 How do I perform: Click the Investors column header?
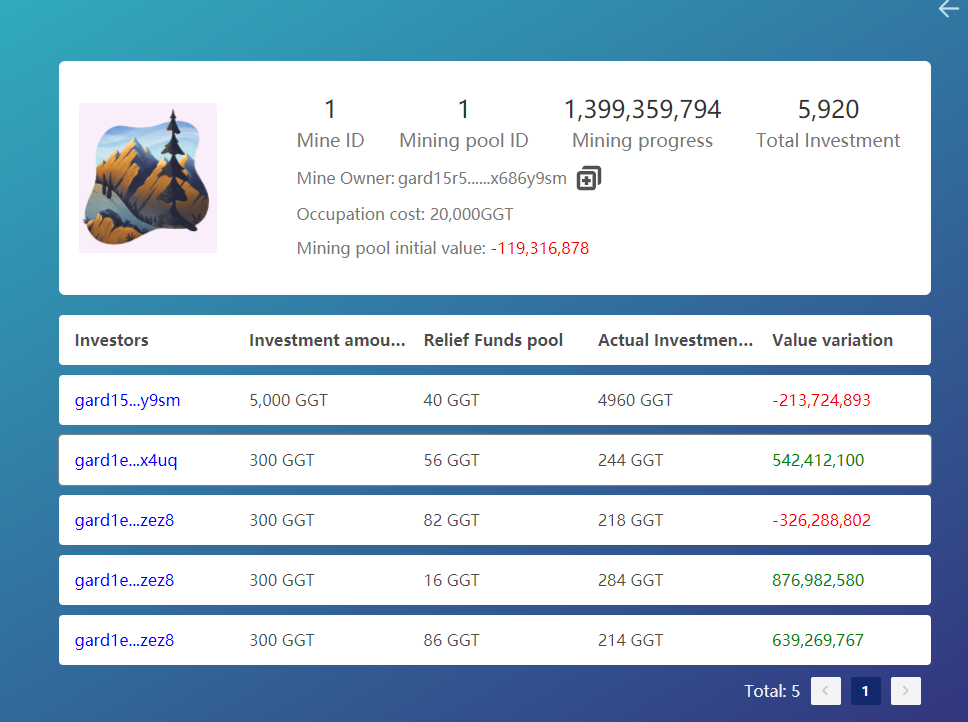(x=112, y=340)
